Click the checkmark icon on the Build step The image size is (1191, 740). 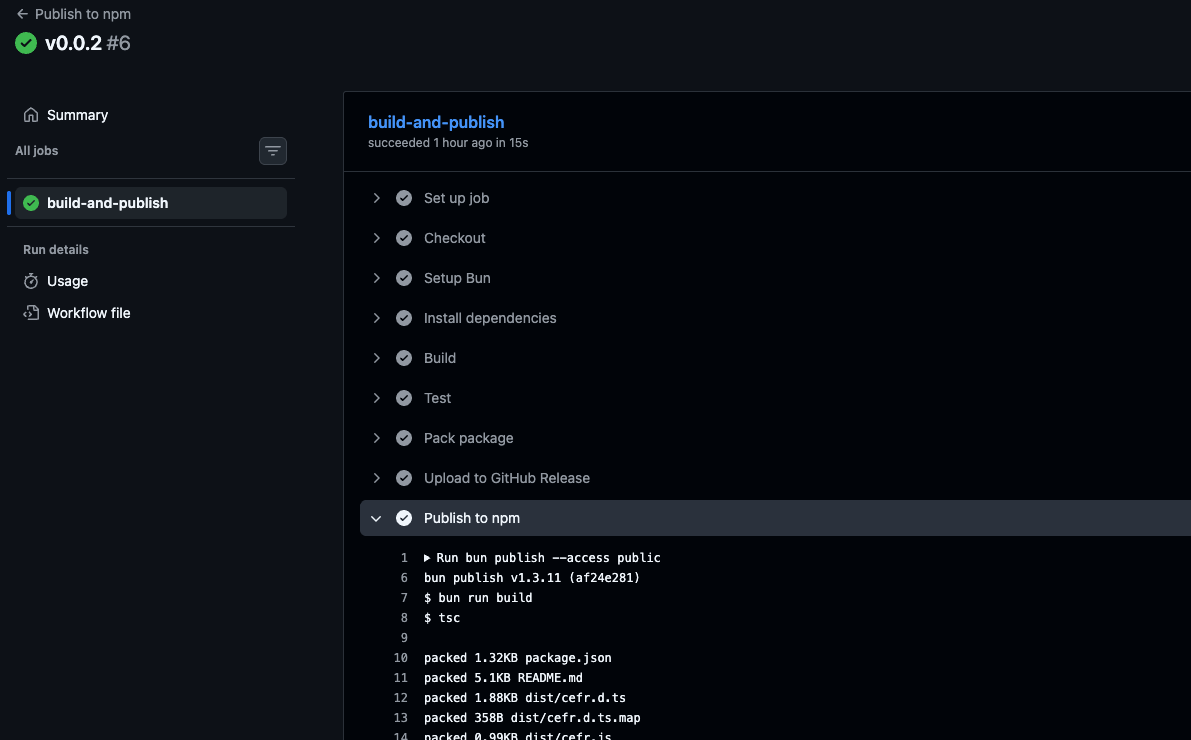[x=403, y=358]
